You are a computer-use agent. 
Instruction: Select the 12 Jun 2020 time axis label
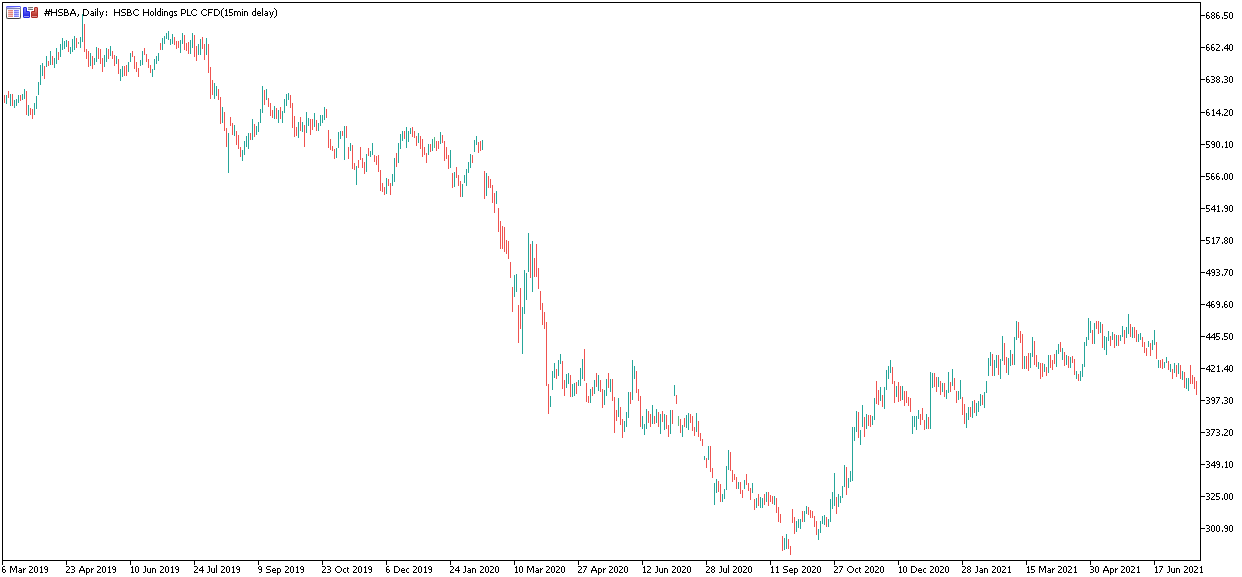[x=666, y=569]
